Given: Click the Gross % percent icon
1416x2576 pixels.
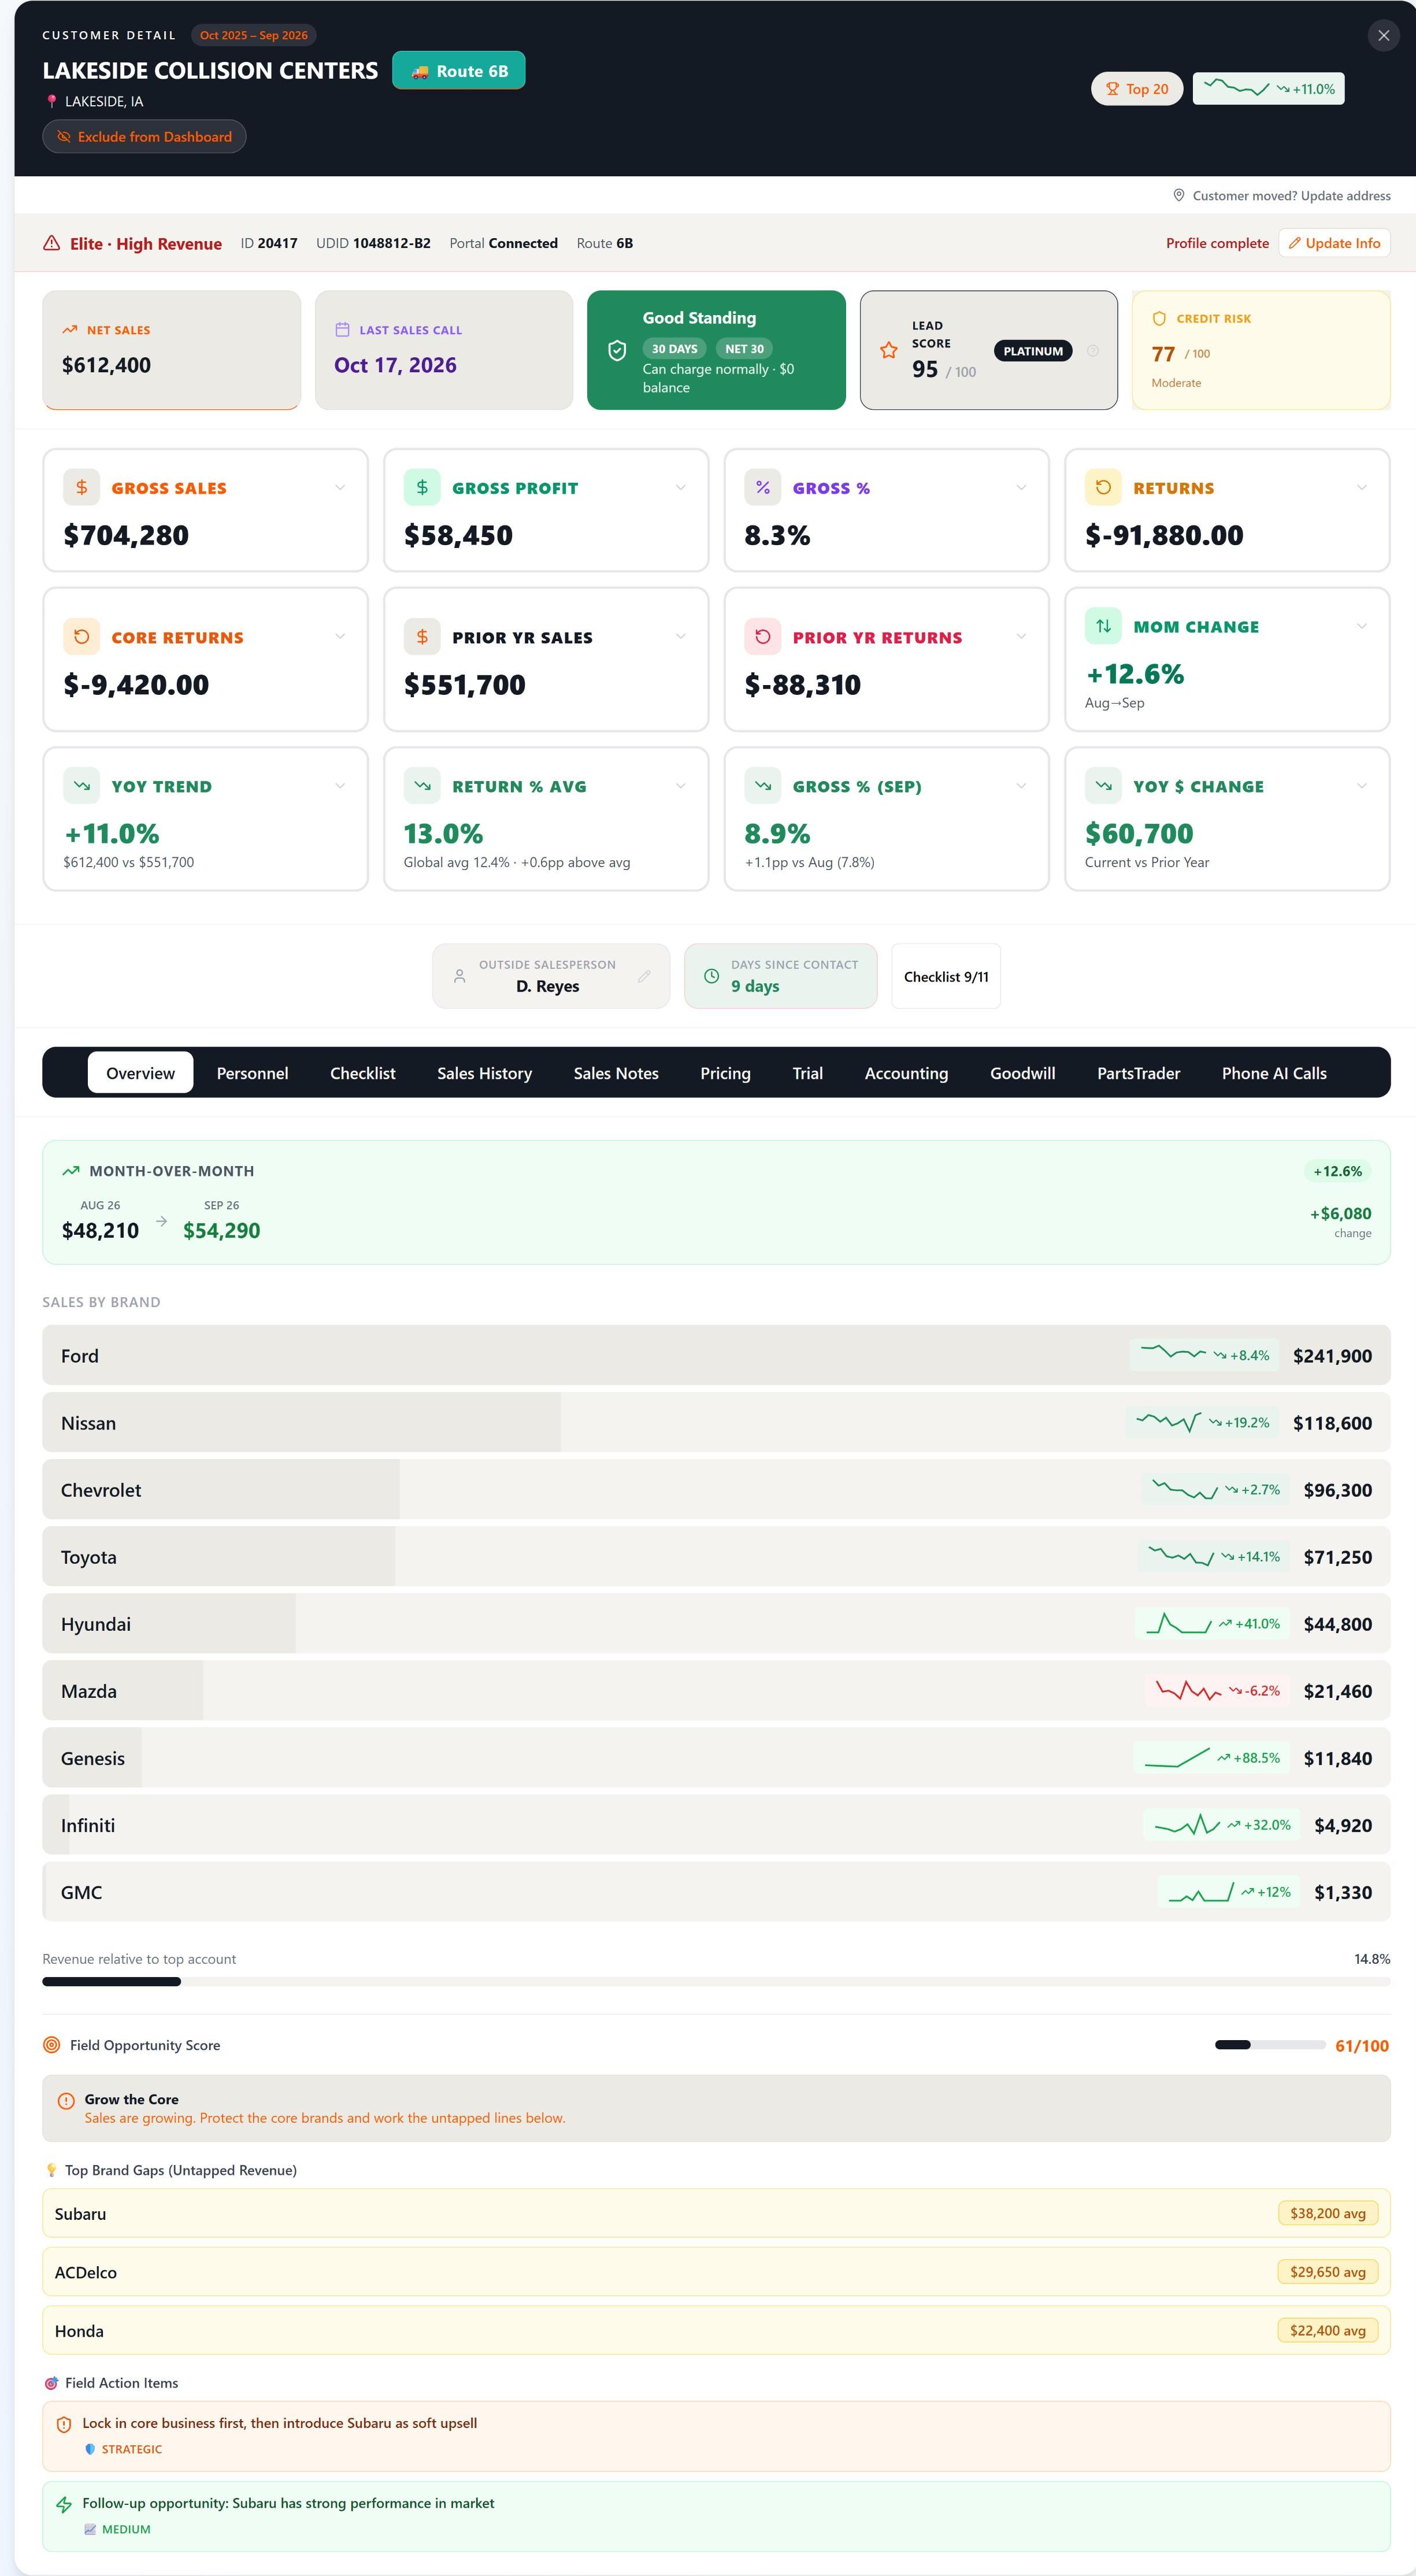Looking at the screenshot, I should 763,487.
